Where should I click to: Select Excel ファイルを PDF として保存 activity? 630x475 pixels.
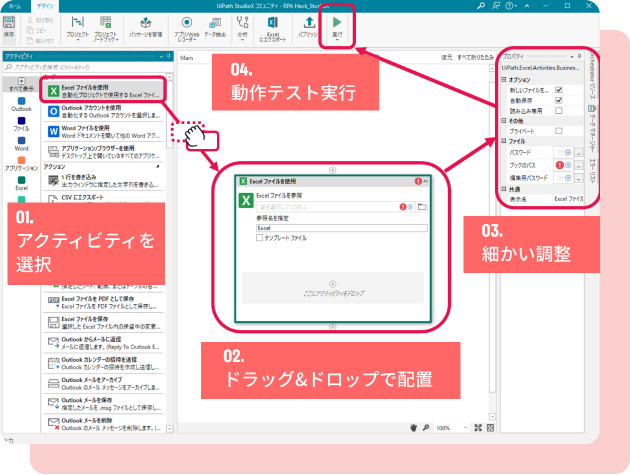(103, 302)
